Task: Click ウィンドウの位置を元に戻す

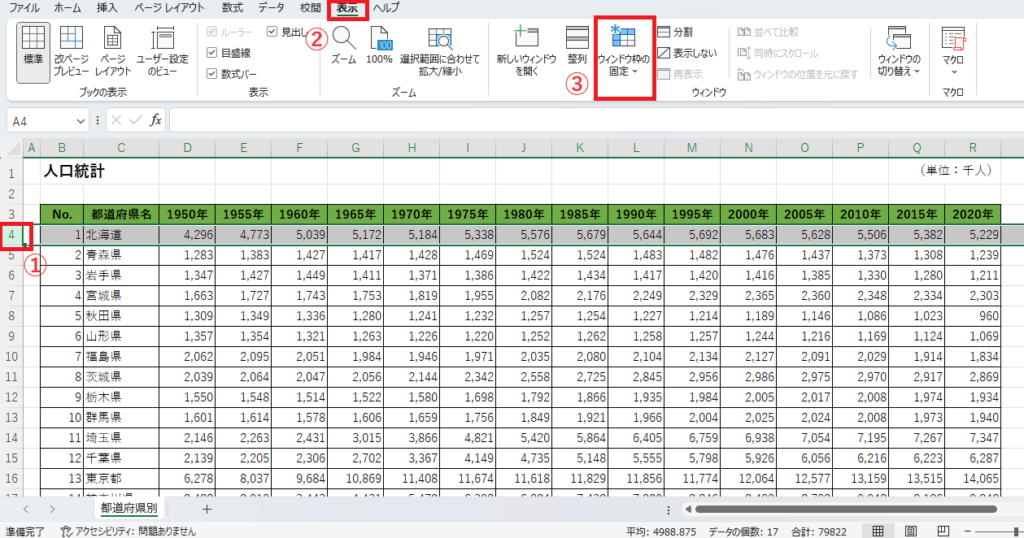Action: click(x=797, y=74)
